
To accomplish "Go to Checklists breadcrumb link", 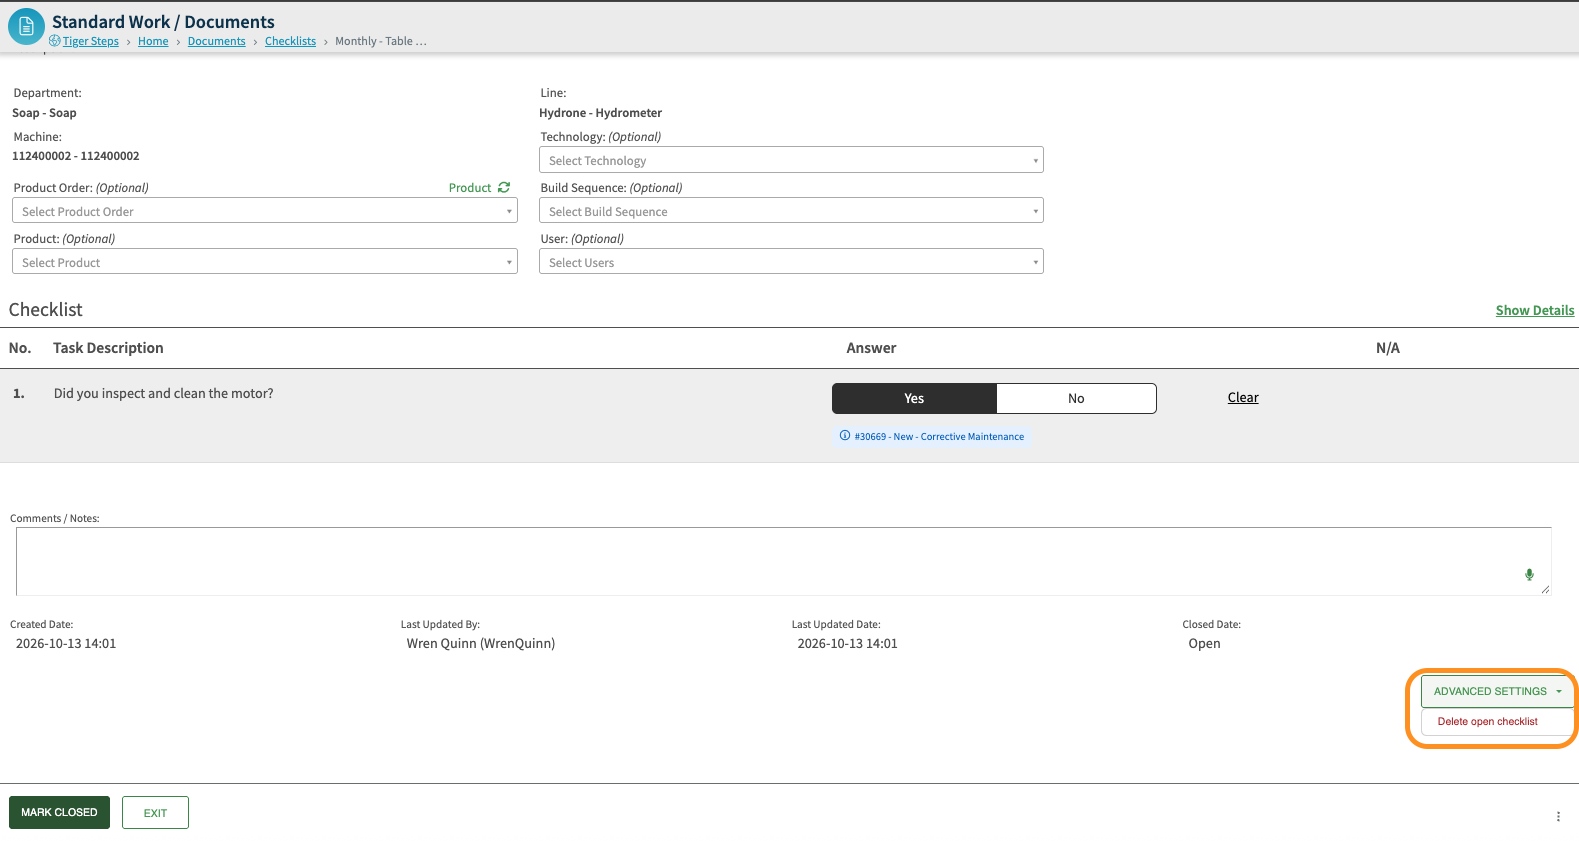I will [x=290, y=41].
